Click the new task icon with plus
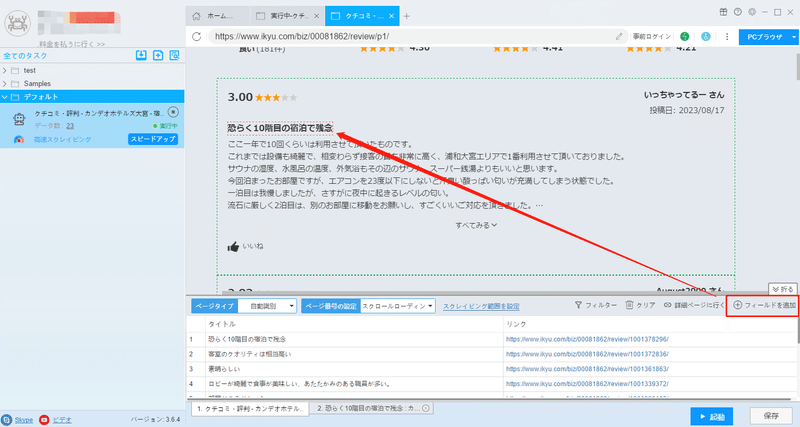Image resolution: width=800 pixels, height=427 pixels. tap(158, 55)
